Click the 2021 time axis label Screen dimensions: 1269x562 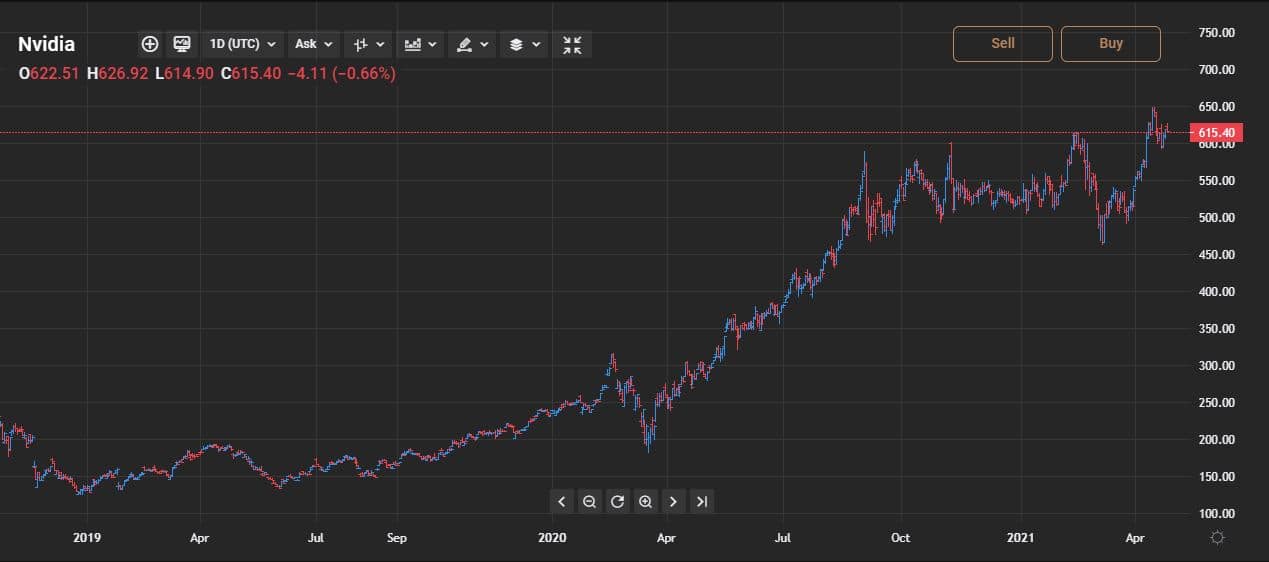click(1020, 538)
